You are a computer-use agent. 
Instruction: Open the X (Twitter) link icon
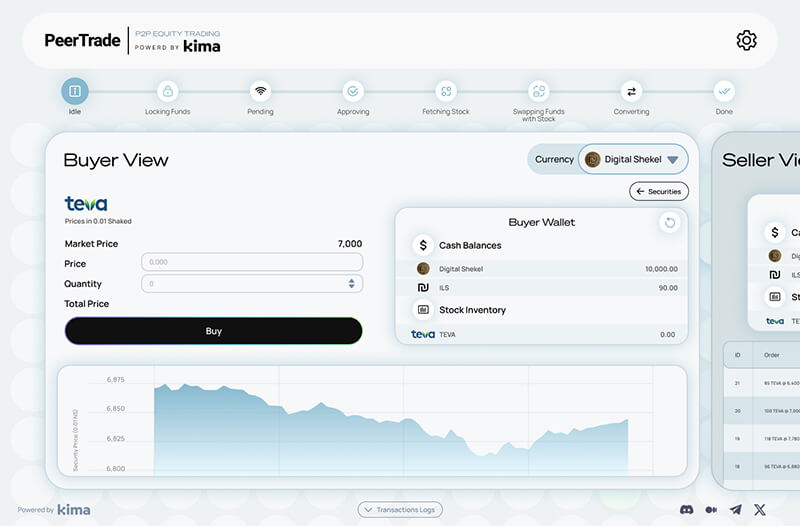pyautogui.click(x=760, y=510)
